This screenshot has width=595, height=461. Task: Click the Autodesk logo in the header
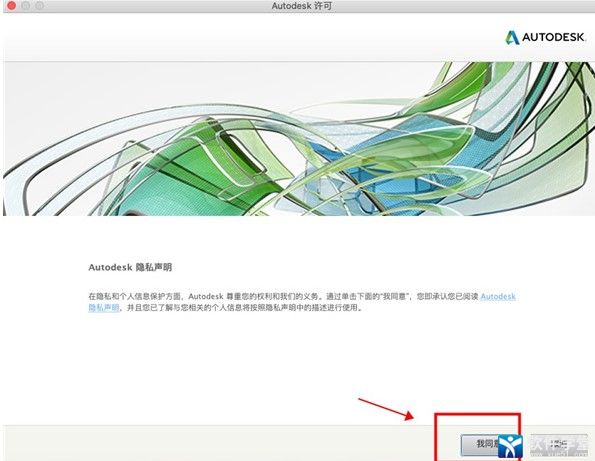tap(545, 38)
